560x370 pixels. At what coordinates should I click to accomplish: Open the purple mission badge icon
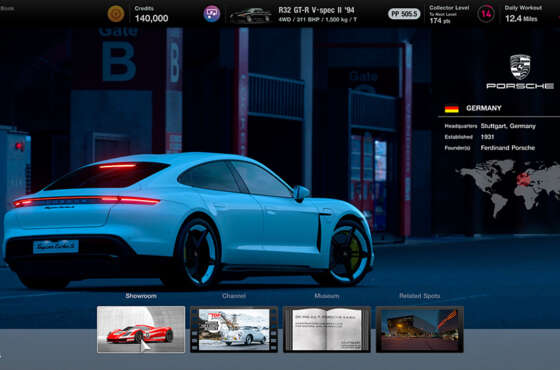coord(211,14)
